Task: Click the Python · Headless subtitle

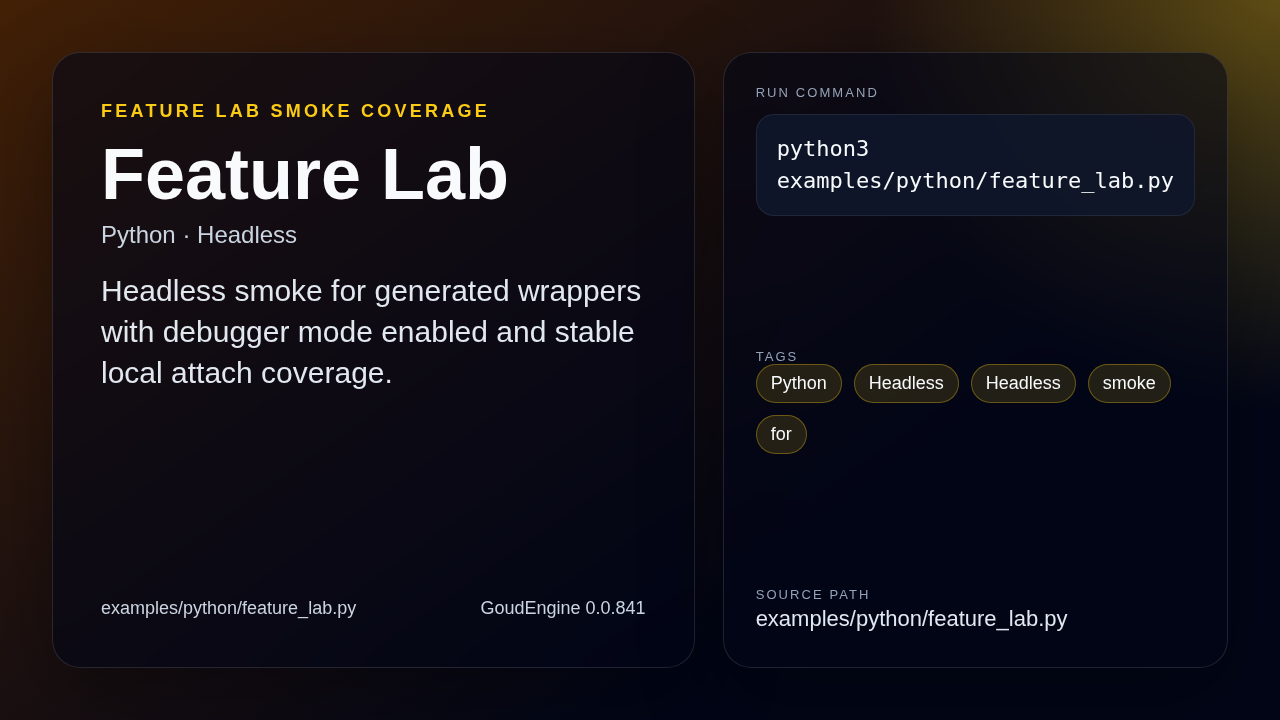Action: 198,235
